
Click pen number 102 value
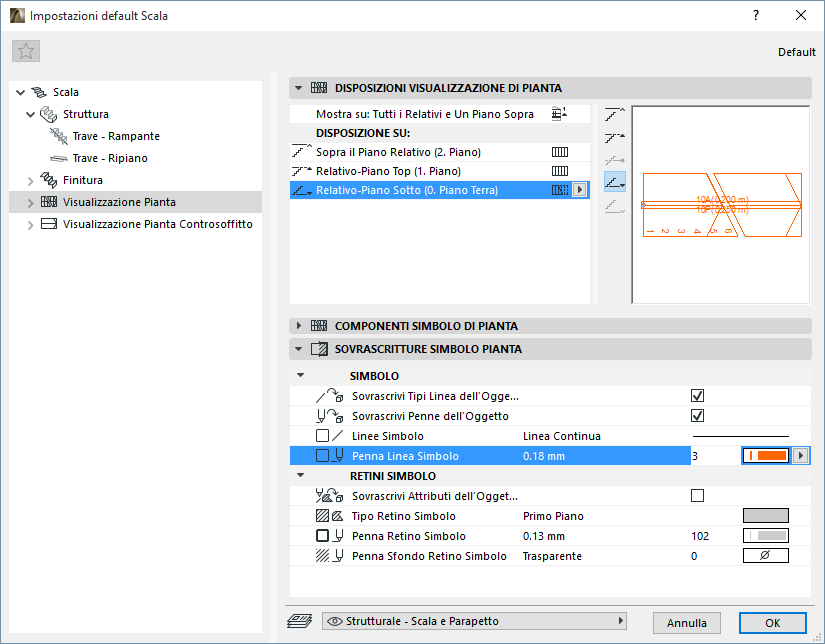(700, 536)
